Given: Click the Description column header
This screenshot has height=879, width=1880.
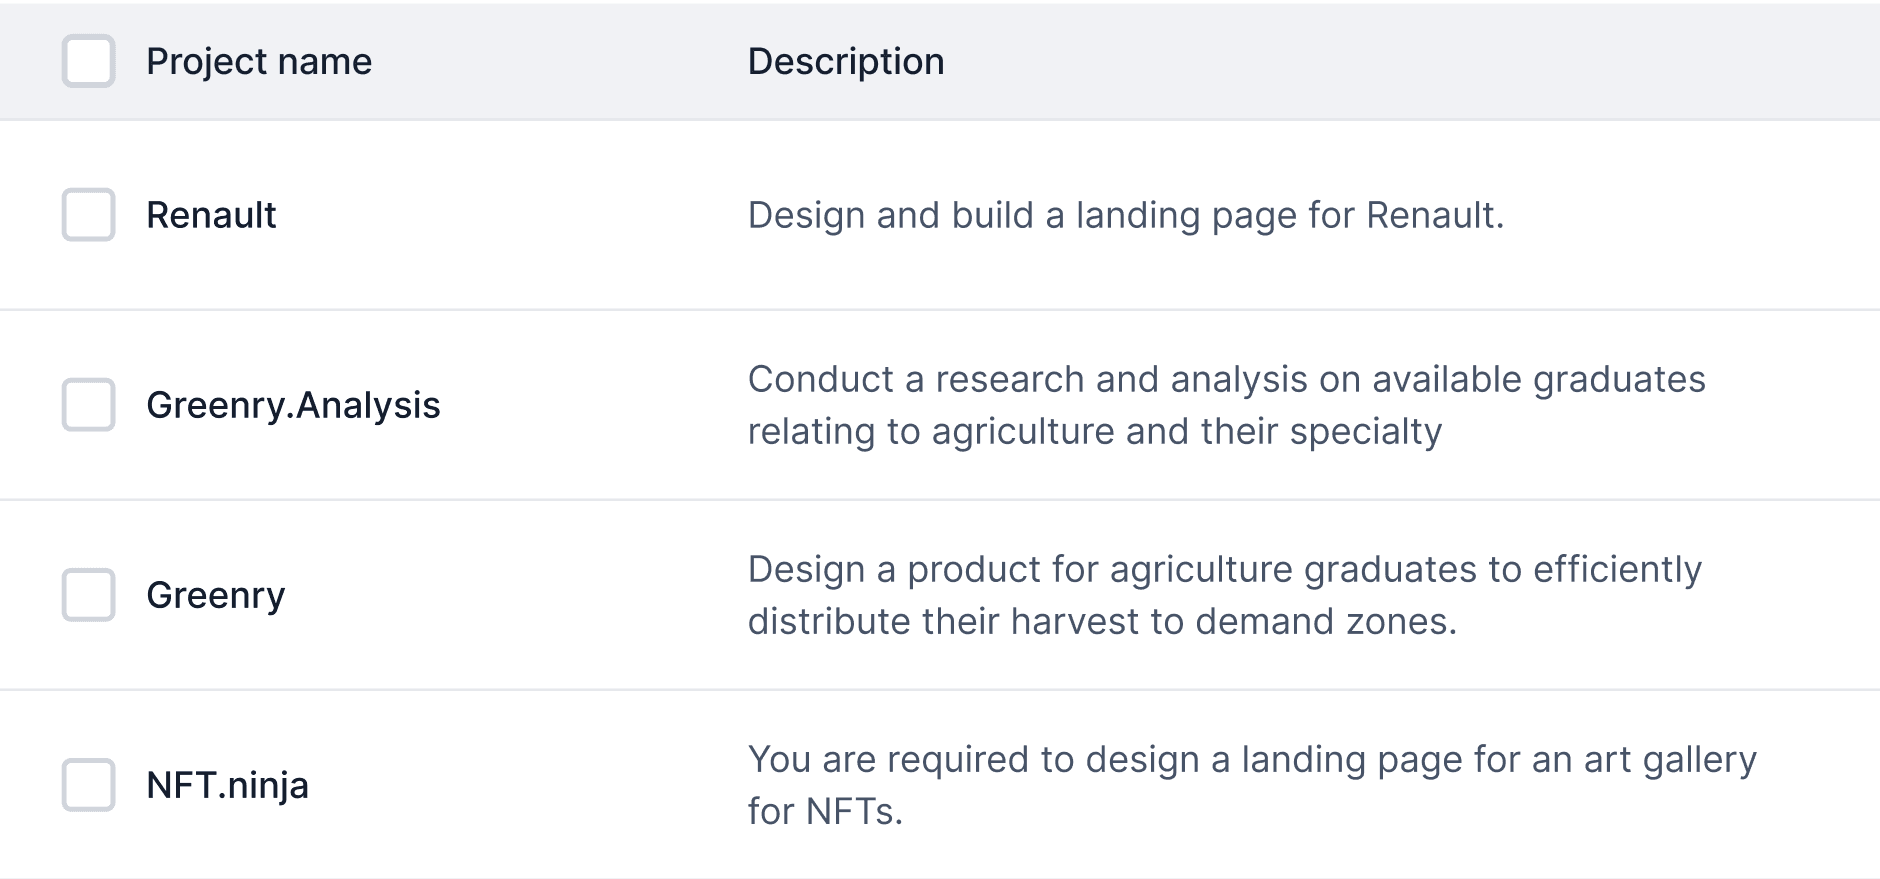Looking at the screenshot, I should tap(846, 61).
